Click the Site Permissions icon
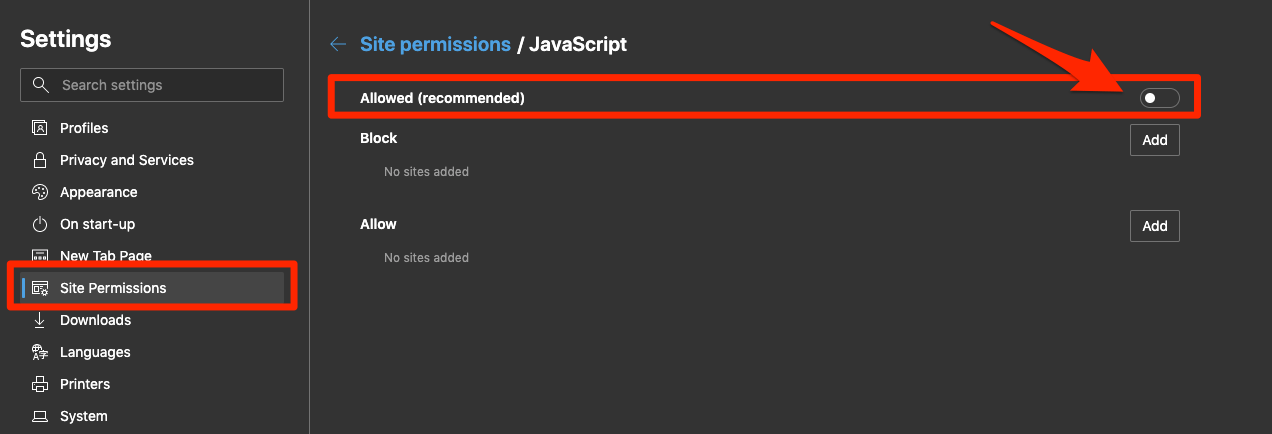 click(x=40, y=288)
